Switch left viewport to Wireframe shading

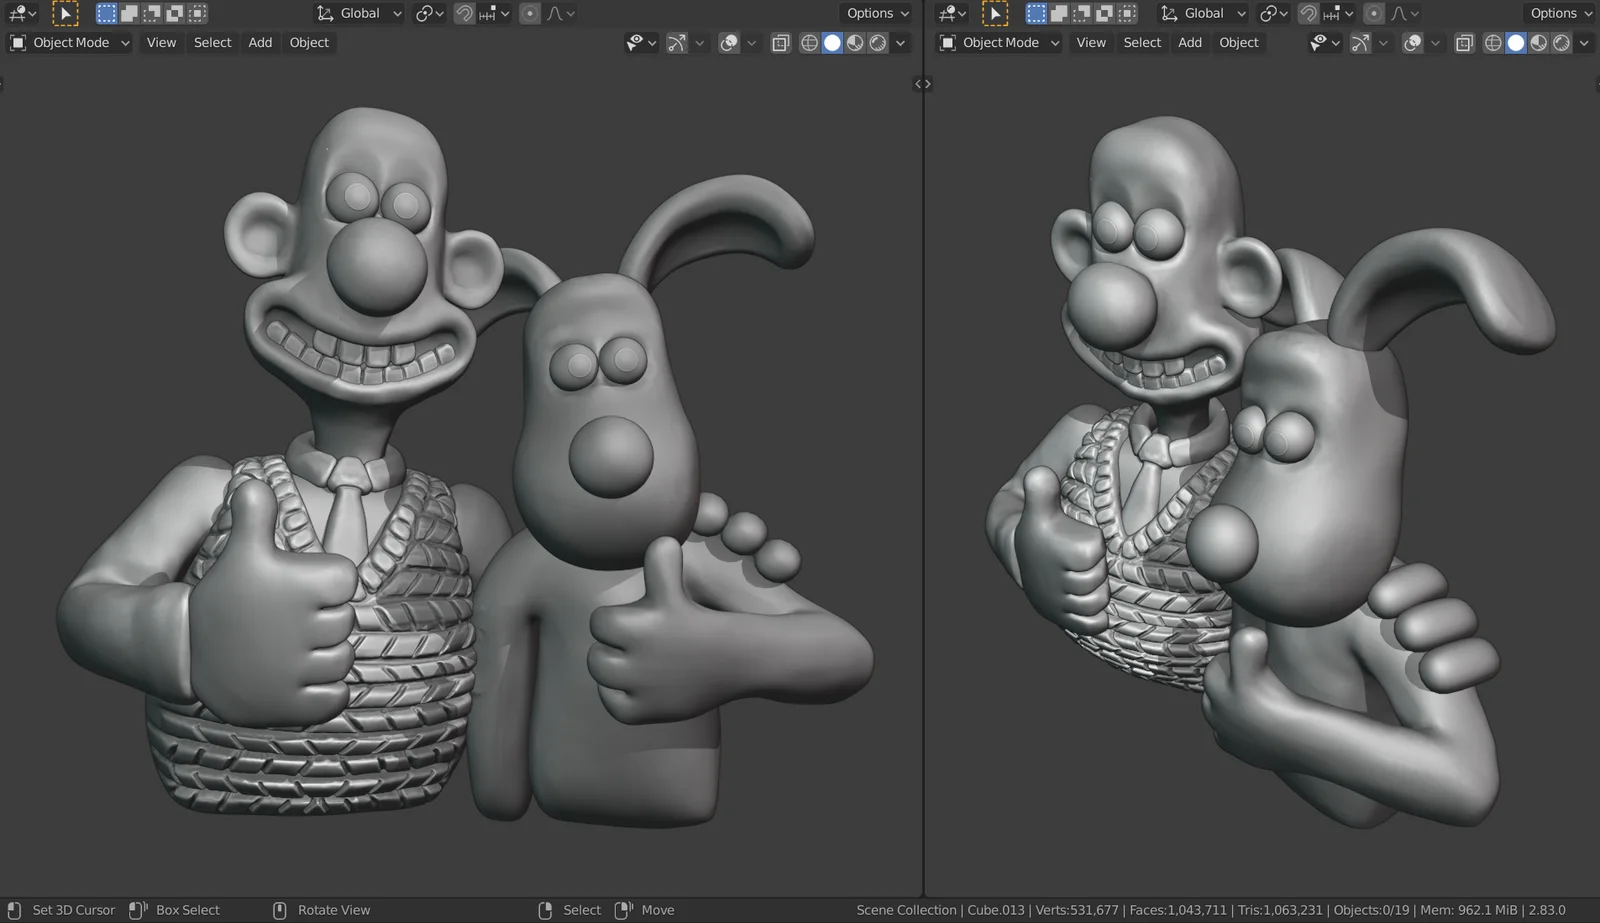pos(809,42)
